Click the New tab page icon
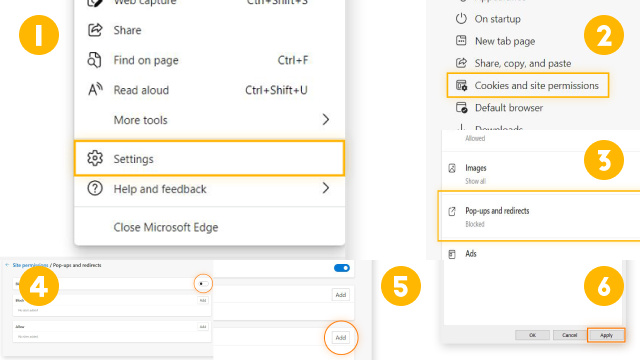Image resolution: width=640 pixels, height=360 pixels. pyautogui.click(x=461, y=40)
